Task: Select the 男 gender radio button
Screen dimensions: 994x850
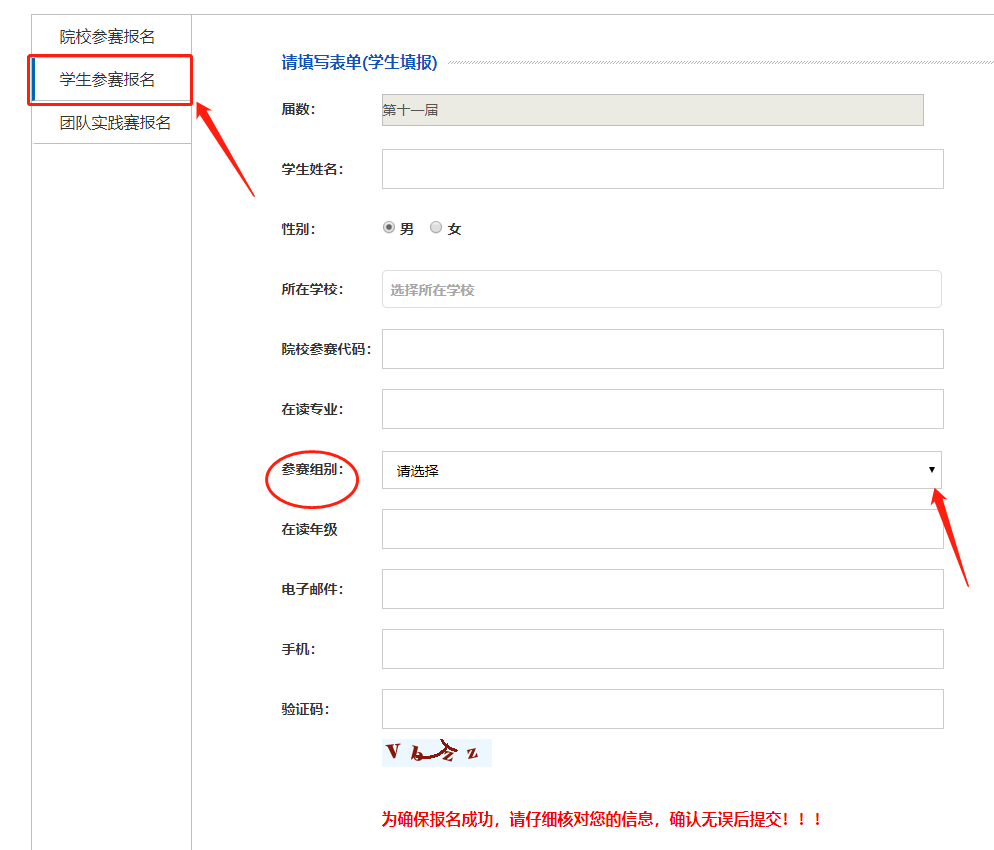Action: (389, 228)
